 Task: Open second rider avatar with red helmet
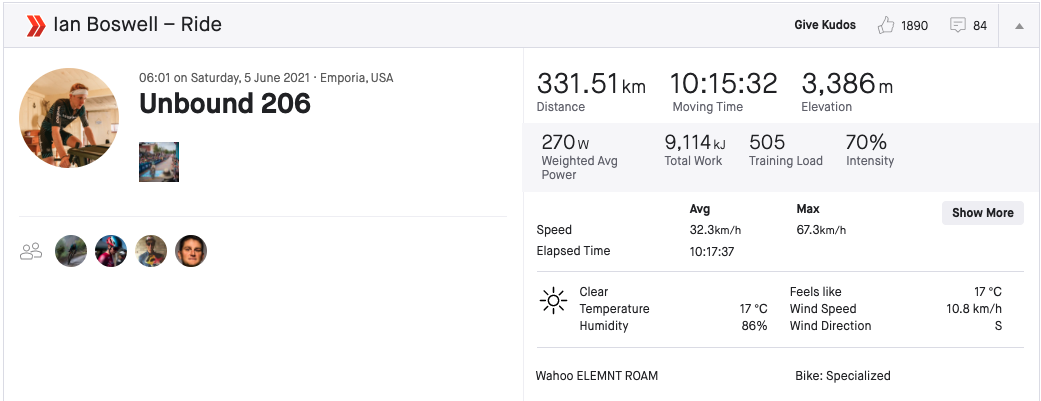pos(111,252)
